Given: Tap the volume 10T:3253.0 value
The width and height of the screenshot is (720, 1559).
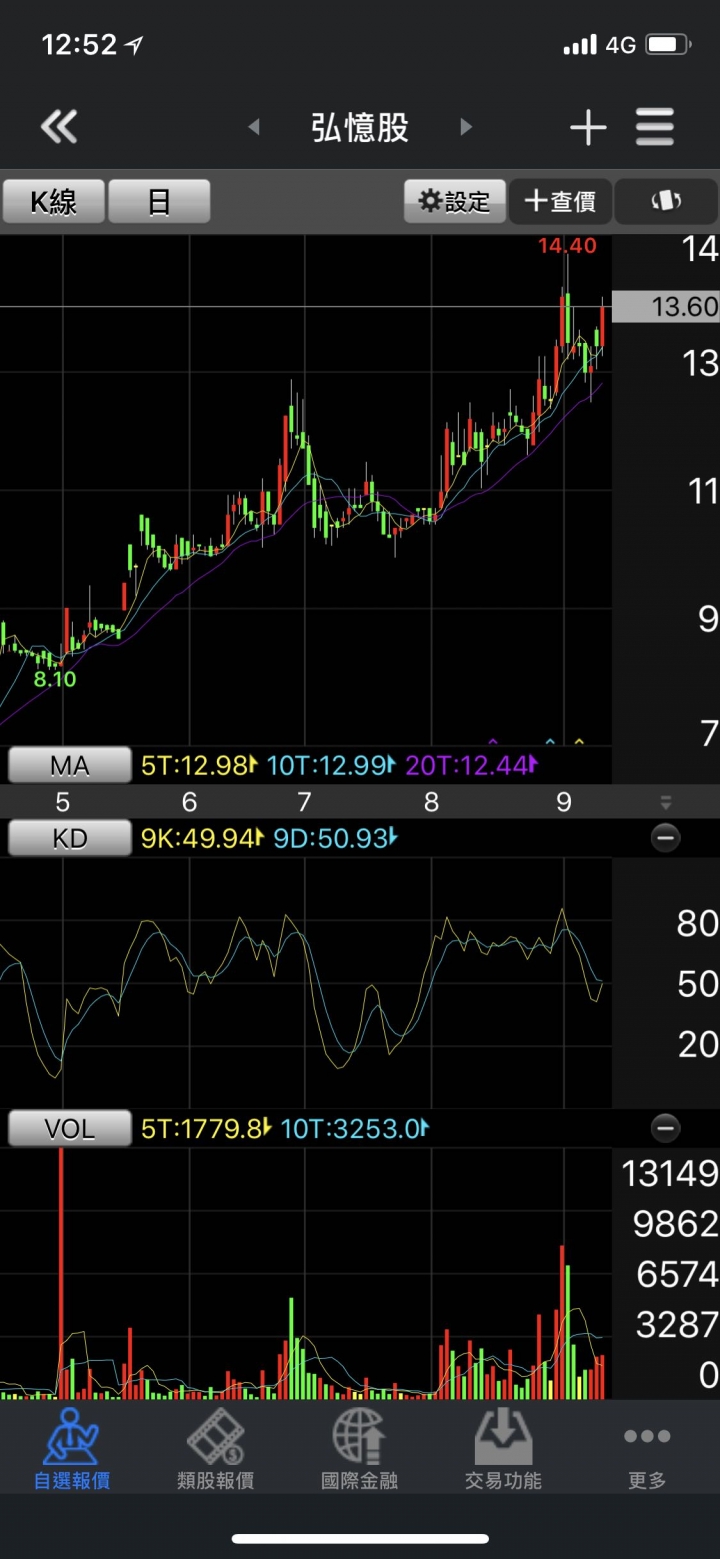Looking at the screenshot, I should click(355, 1129).
